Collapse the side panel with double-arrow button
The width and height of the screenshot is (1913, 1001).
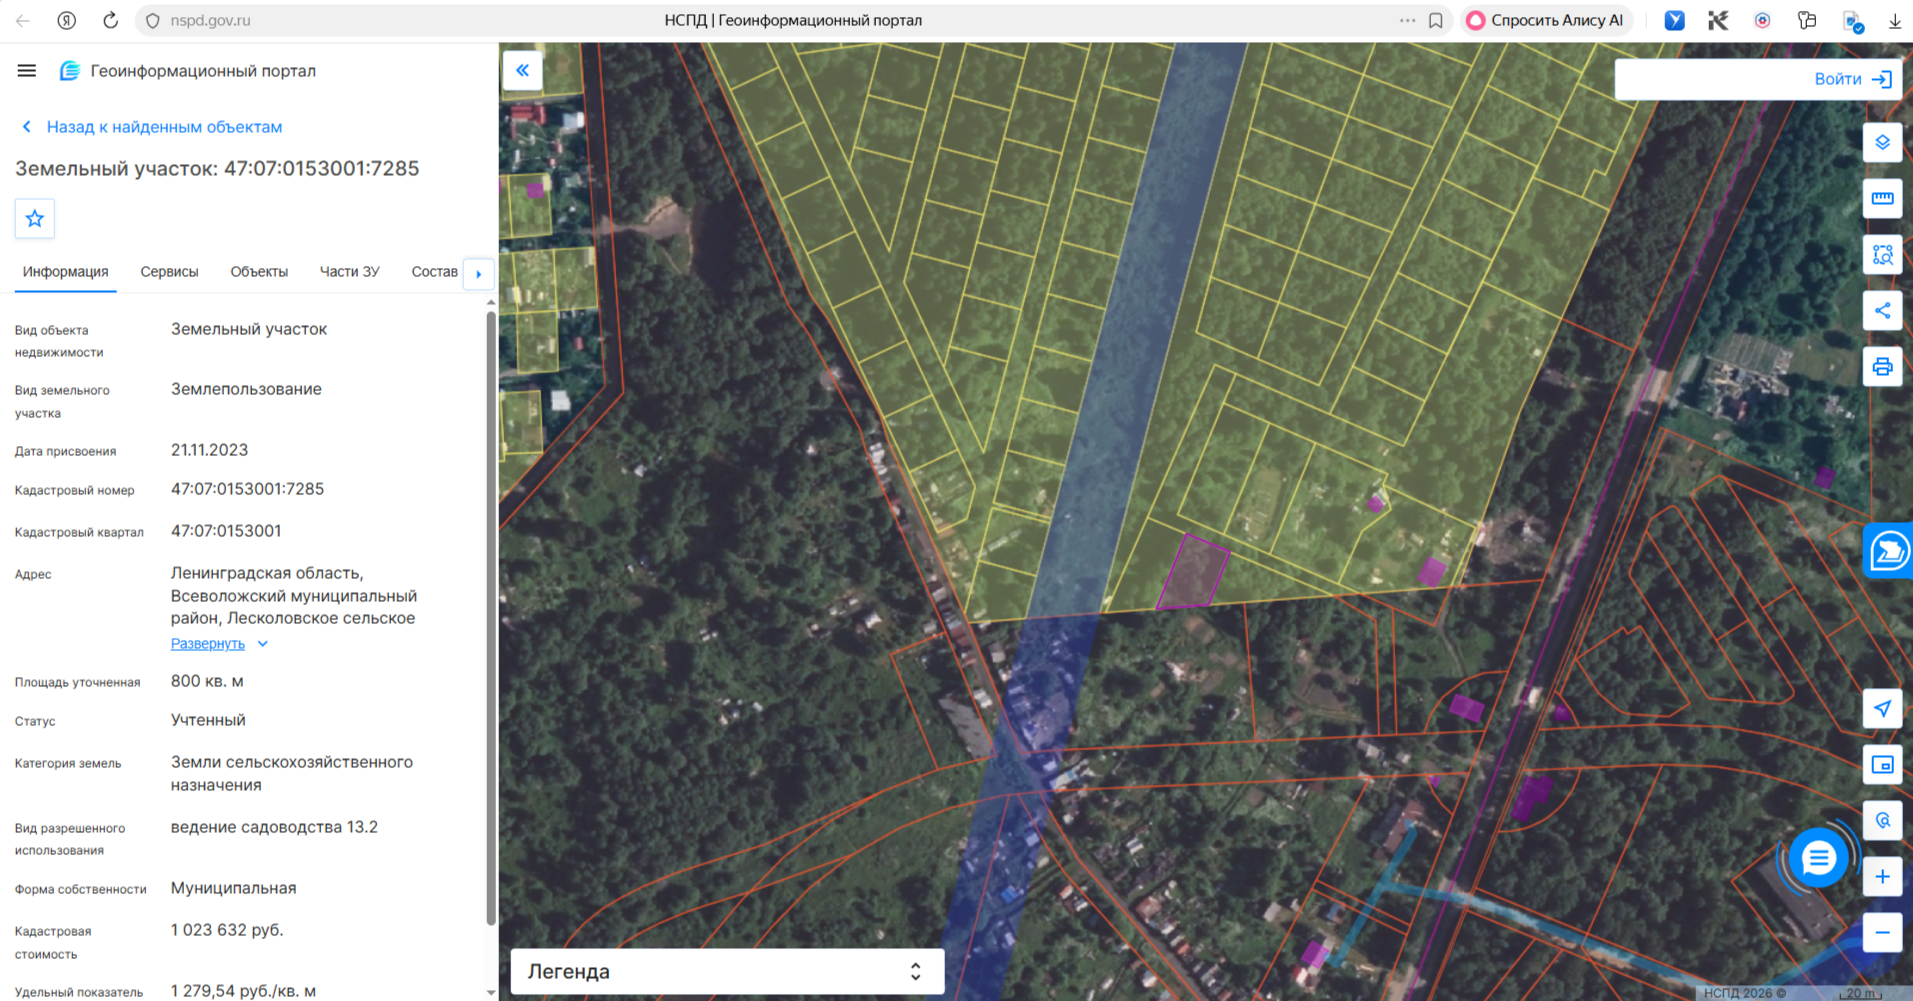(x=522, y=71)
